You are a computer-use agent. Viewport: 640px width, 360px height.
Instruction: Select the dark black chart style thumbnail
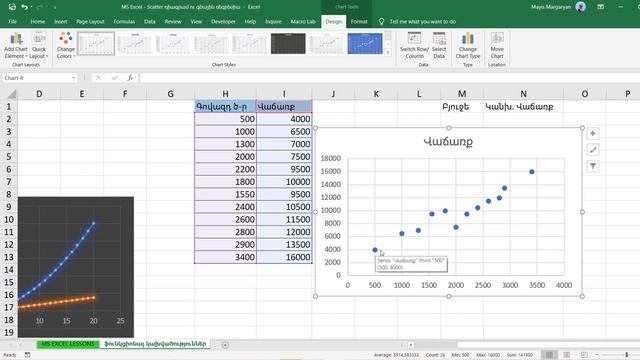(x=288, y=44)
